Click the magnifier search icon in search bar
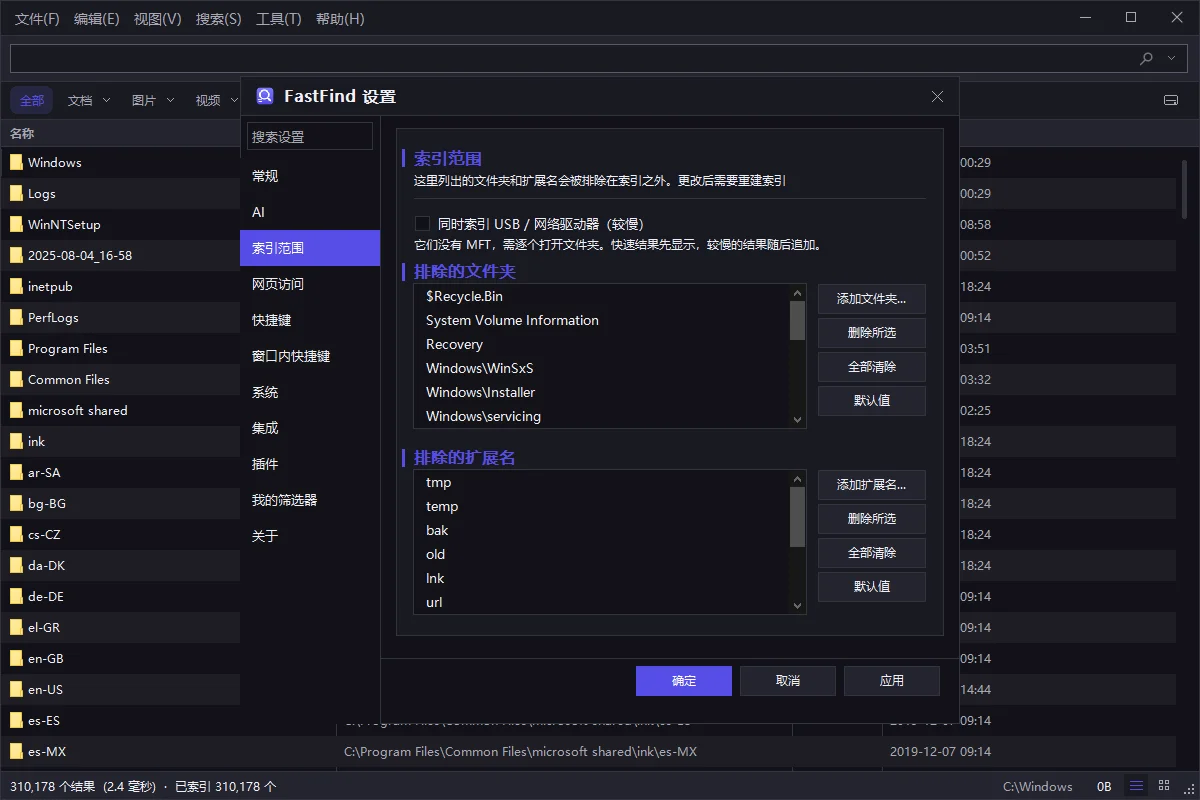 [x=1147, y=58]
